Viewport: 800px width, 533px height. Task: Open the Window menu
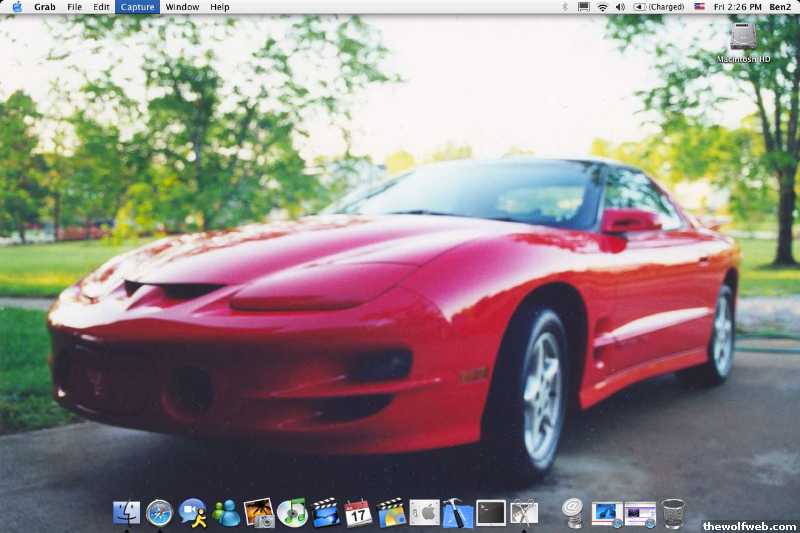(x=182, y=7)
